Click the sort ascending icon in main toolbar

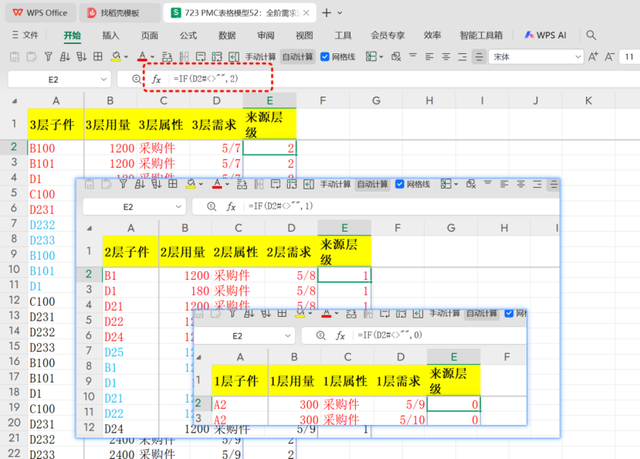pos(65,57)
